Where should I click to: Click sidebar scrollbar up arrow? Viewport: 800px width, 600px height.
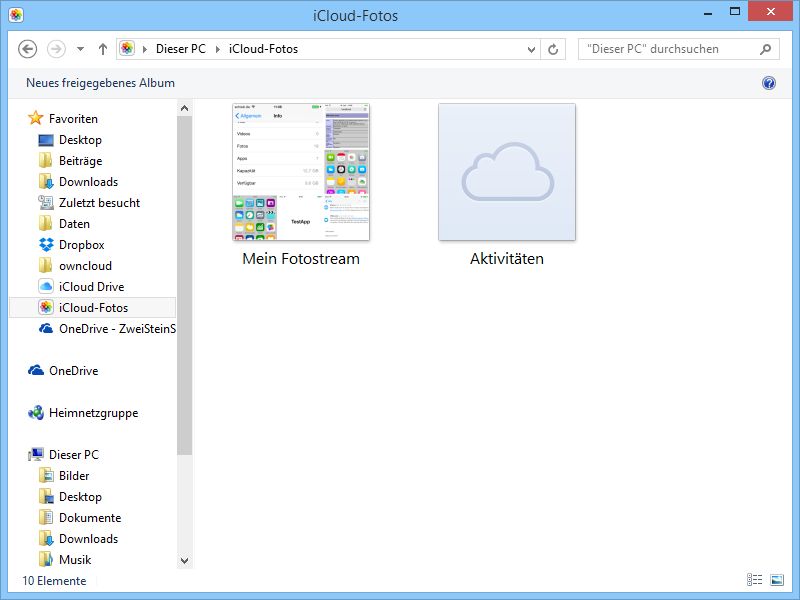(184, 108)
